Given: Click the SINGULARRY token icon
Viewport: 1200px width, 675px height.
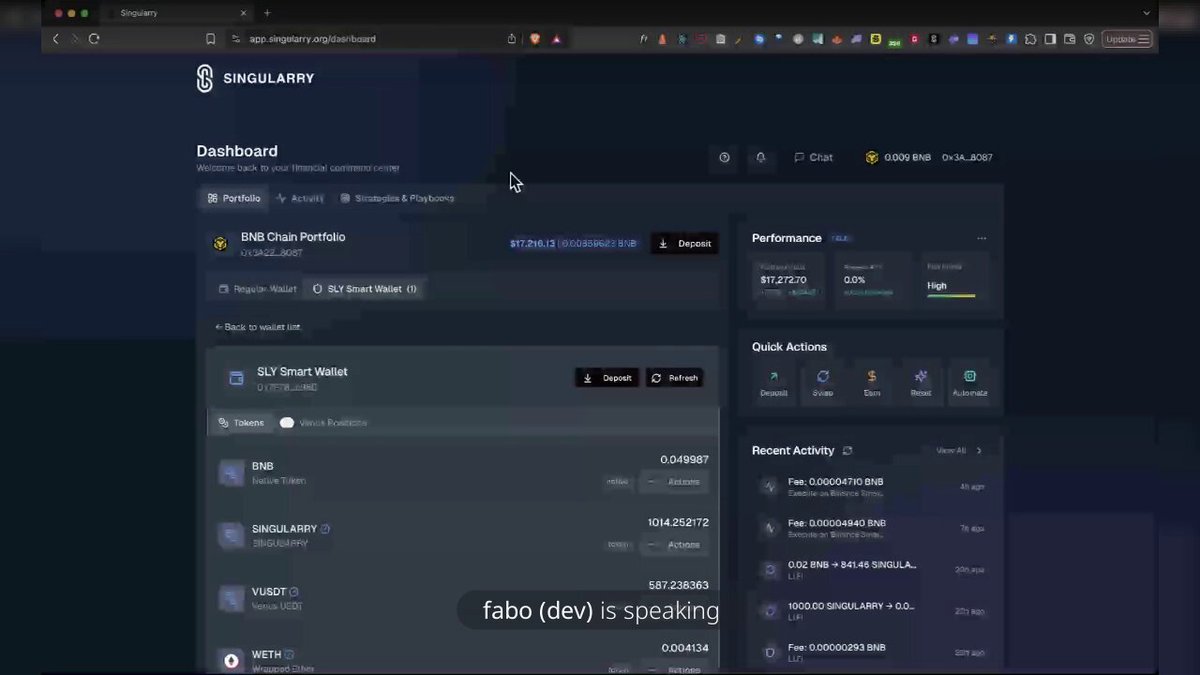Looking at the screenshot, I should (232, 536).
